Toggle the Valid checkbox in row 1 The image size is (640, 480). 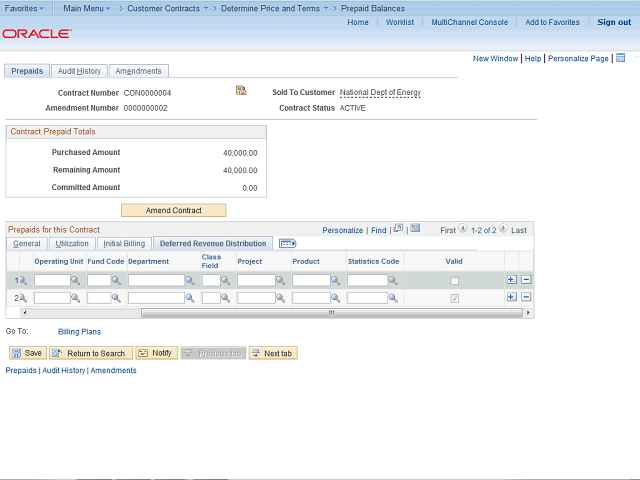click(455, 281)
